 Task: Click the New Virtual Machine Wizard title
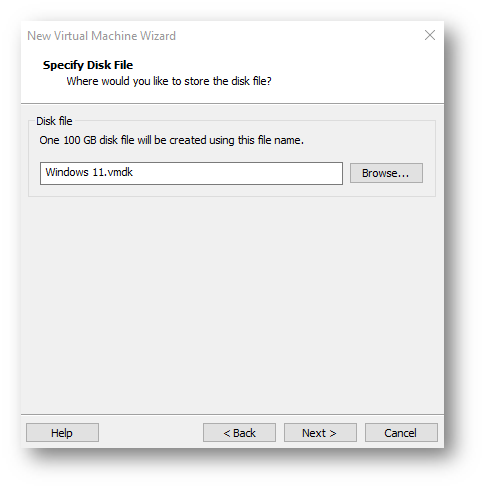(101, 36)
